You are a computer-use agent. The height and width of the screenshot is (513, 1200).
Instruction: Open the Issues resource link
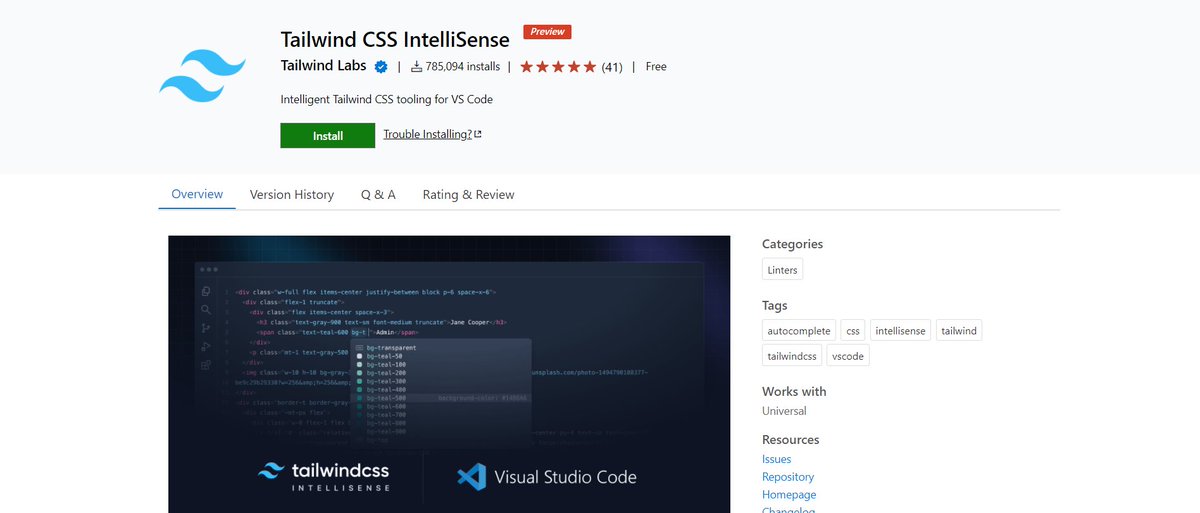(x=777, y=459)
